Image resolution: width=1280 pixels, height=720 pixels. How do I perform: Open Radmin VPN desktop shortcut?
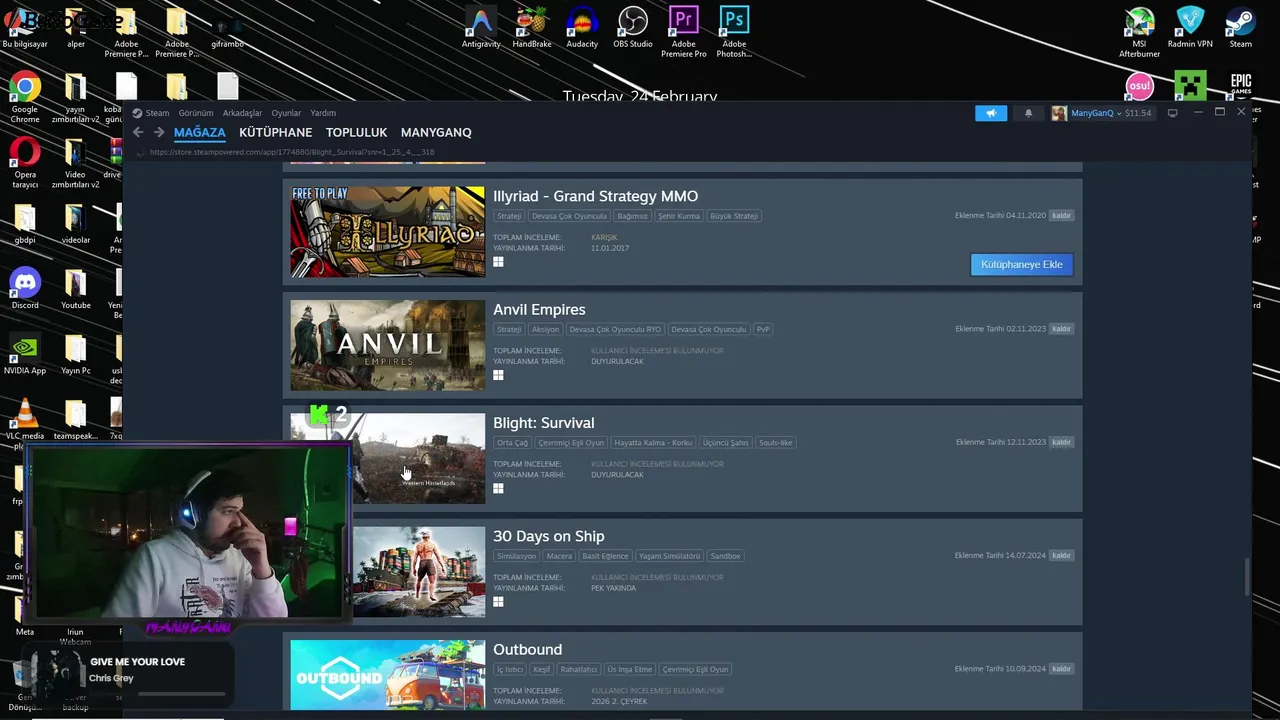[x=1190, y=28]
